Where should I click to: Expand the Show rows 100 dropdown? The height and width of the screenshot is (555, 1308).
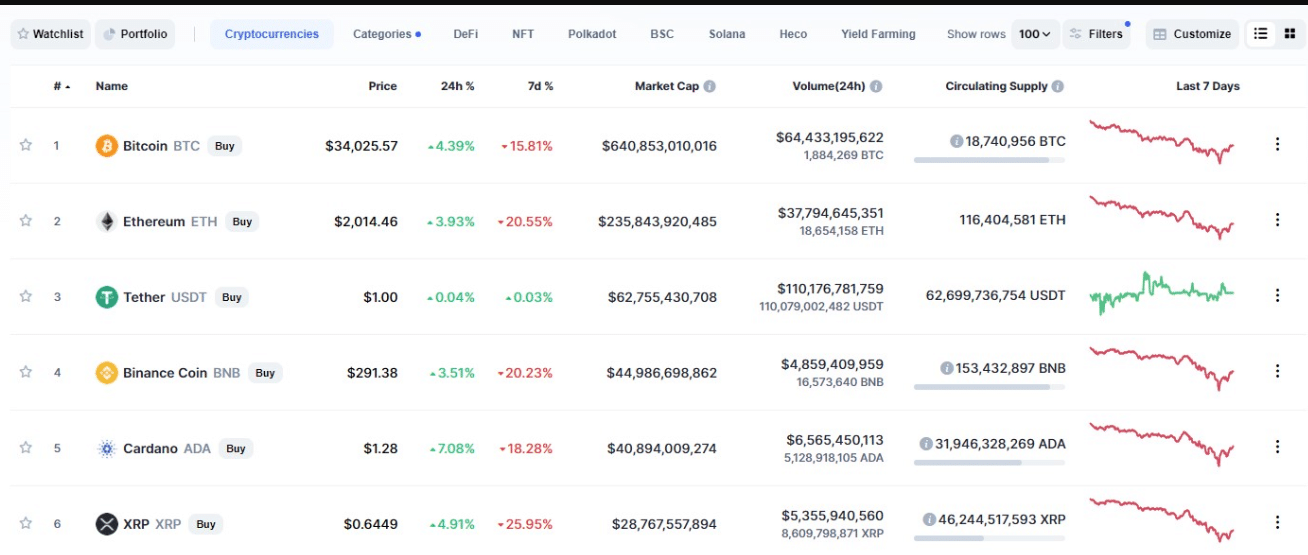[x=1034, y=34]
